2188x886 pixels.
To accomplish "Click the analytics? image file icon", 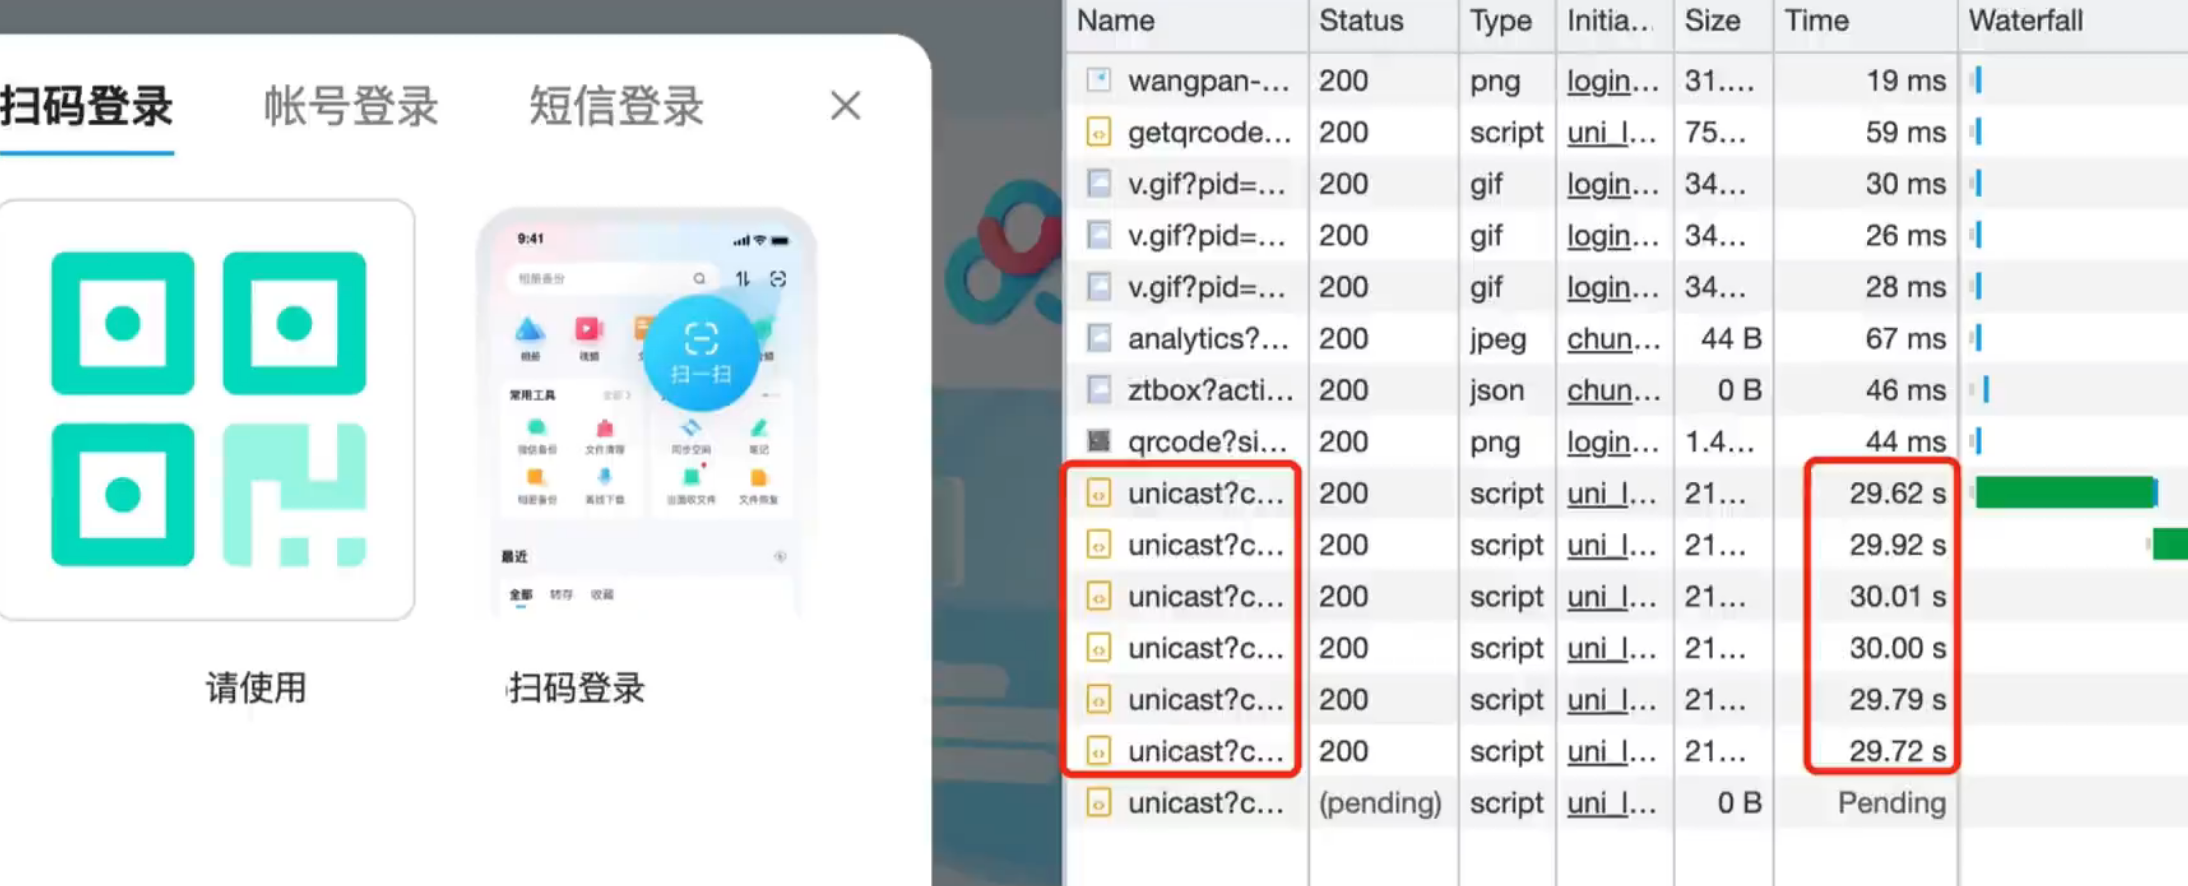I will point(1098,338).
